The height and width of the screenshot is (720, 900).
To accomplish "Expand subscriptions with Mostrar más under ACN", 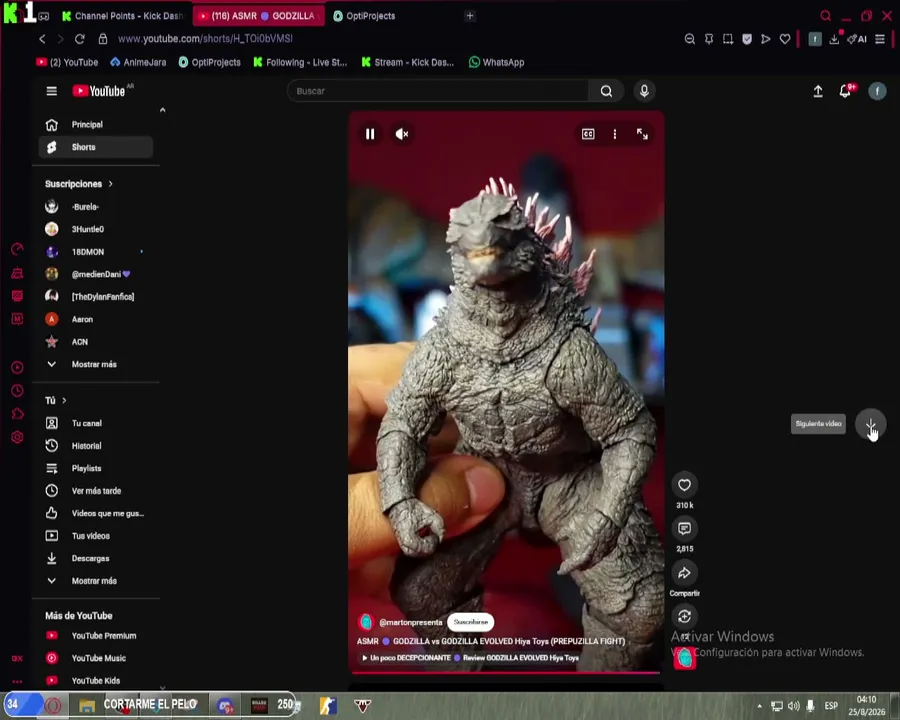I will coord(96,364).
